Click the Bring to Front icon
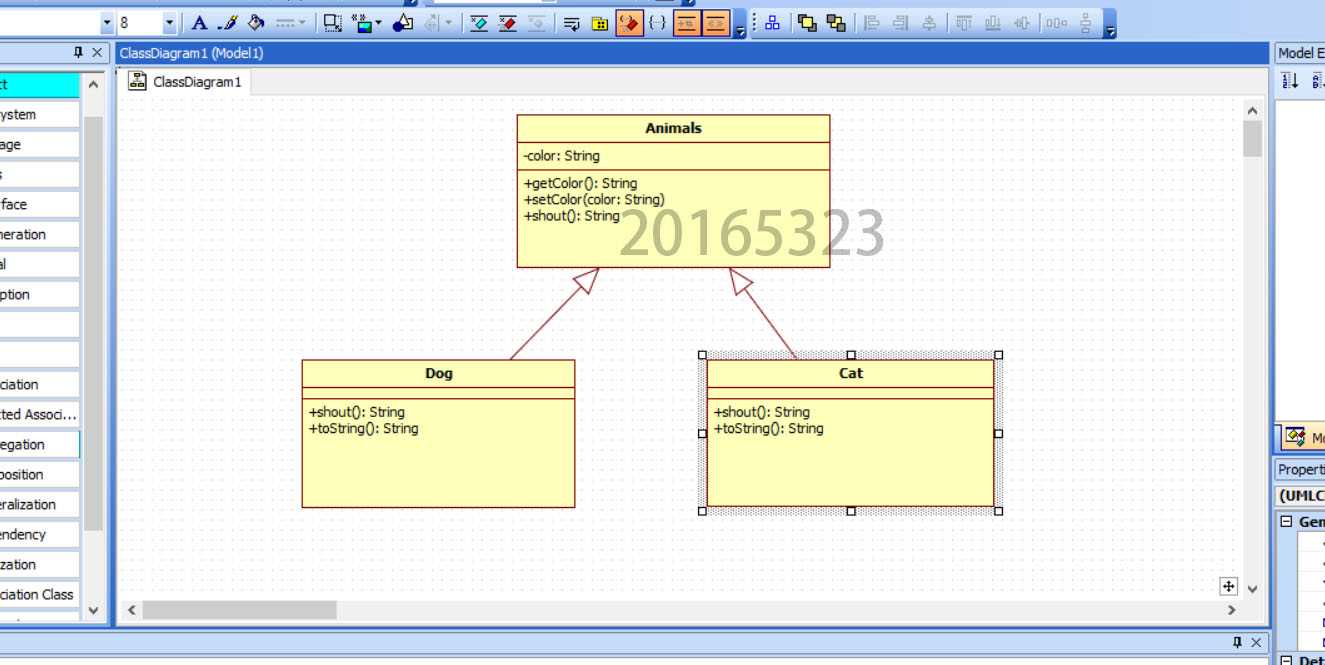 coord(807,23)
